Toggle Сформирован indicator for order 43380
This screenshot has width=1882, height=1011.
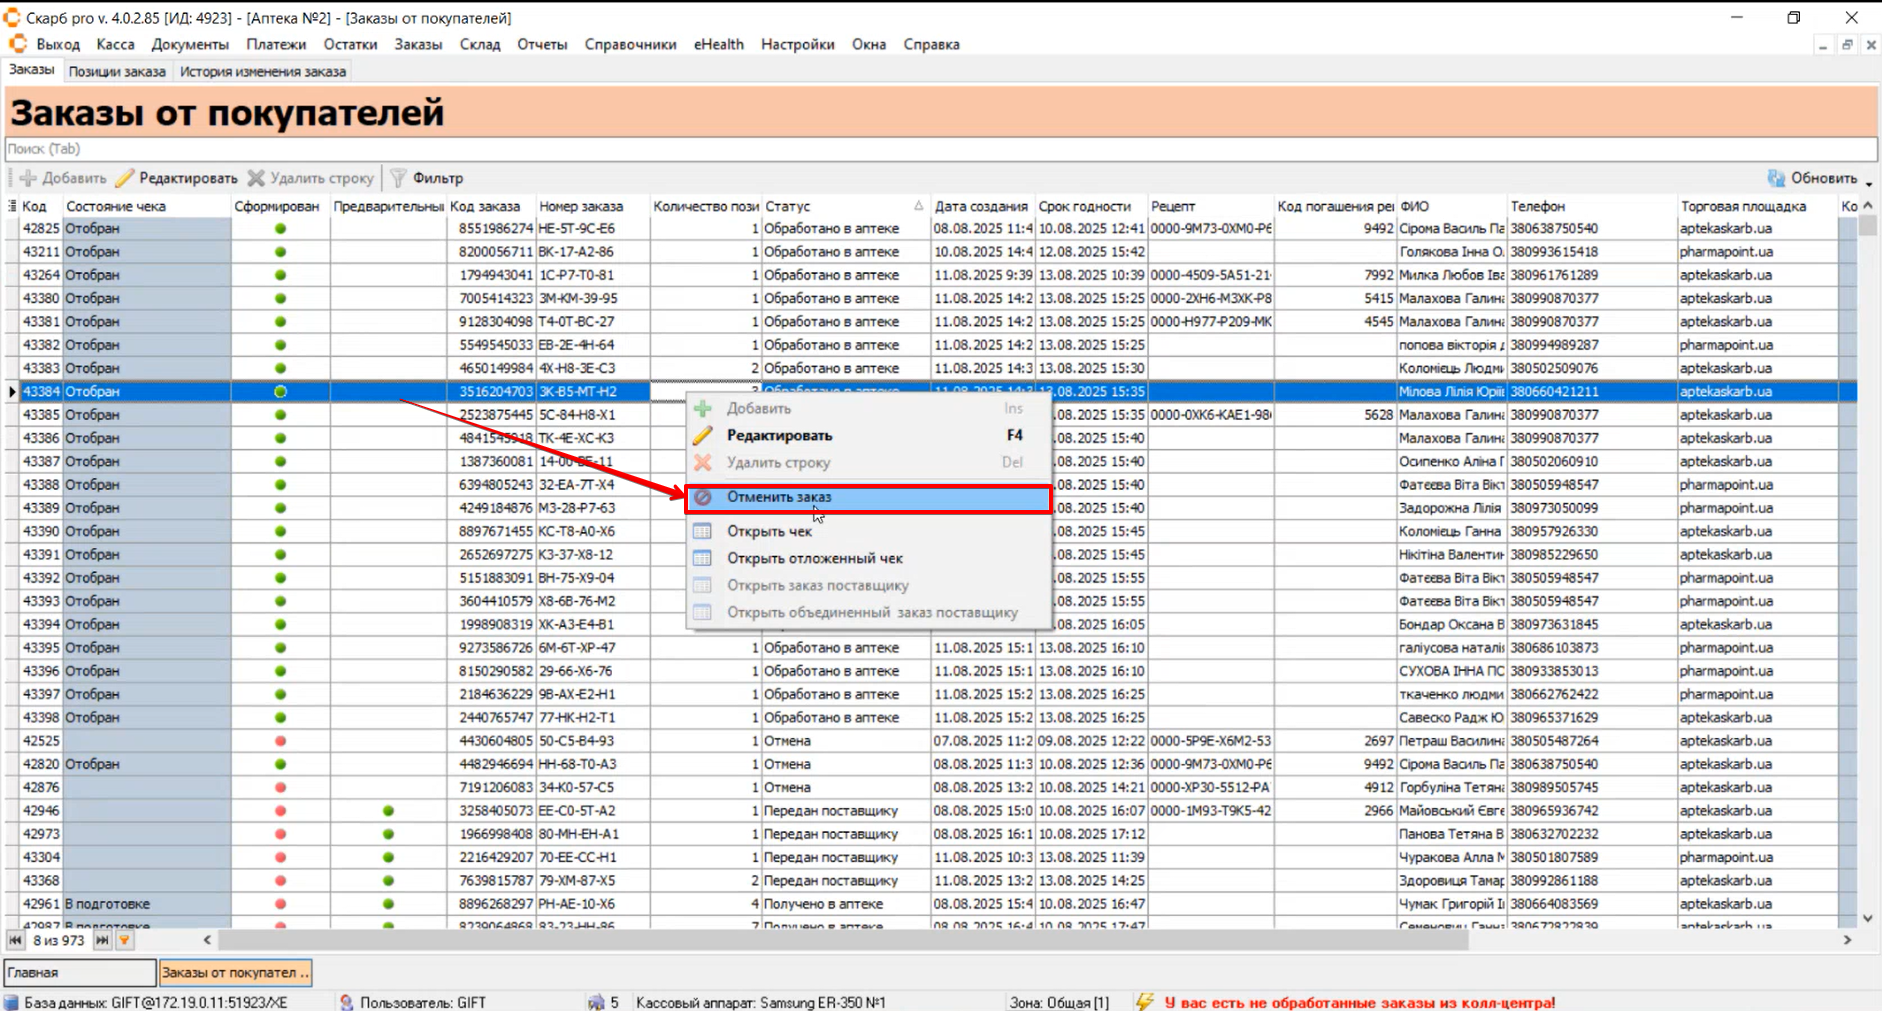point(280,298)
